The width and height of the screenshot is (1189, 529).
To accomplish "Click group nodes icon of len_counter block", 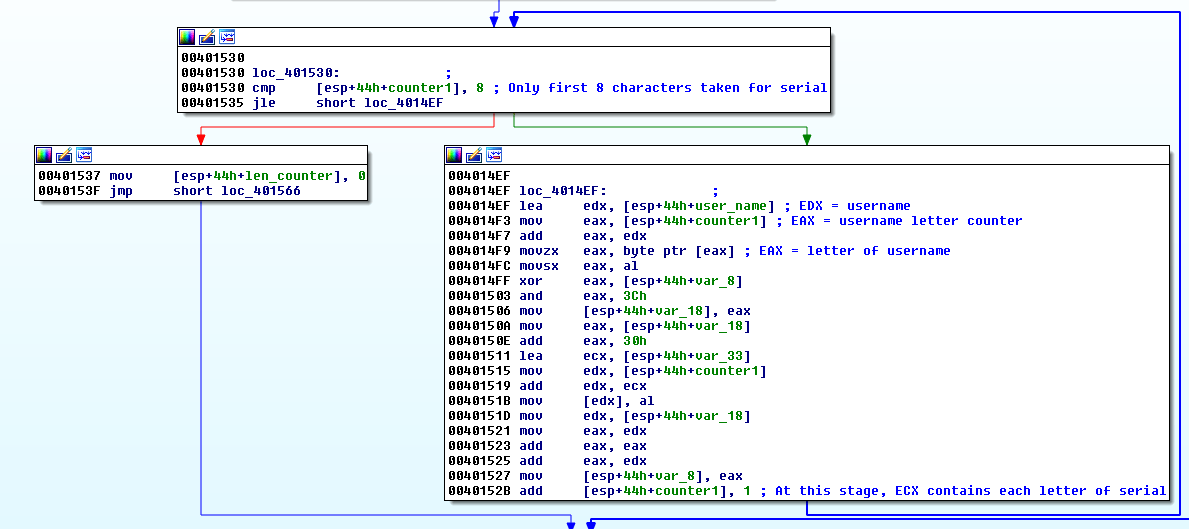I will pyautogui.click(x=84, y=155).
